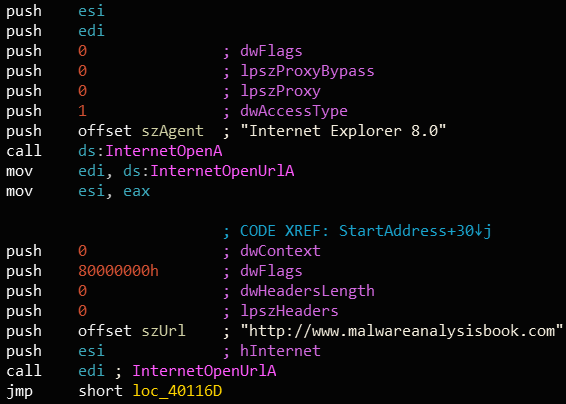Jump to loc_40116D label

click(177, 391)
